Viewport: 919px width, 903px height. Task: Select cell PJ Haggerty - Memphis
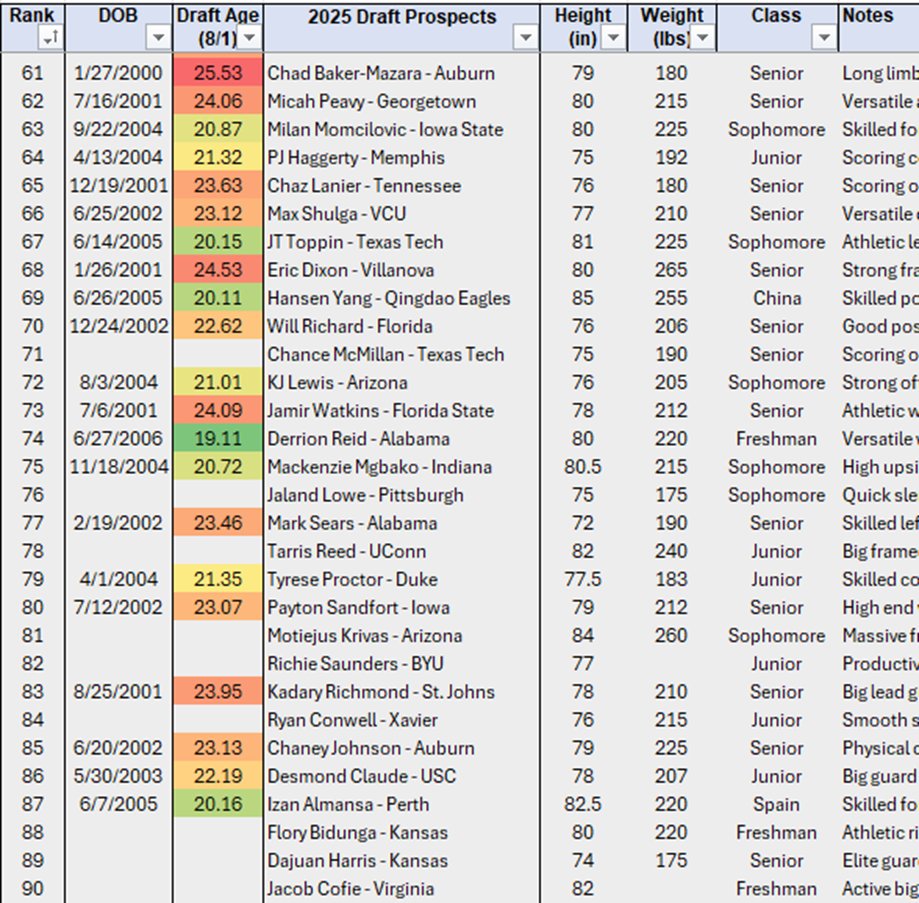tap(401, 158)
